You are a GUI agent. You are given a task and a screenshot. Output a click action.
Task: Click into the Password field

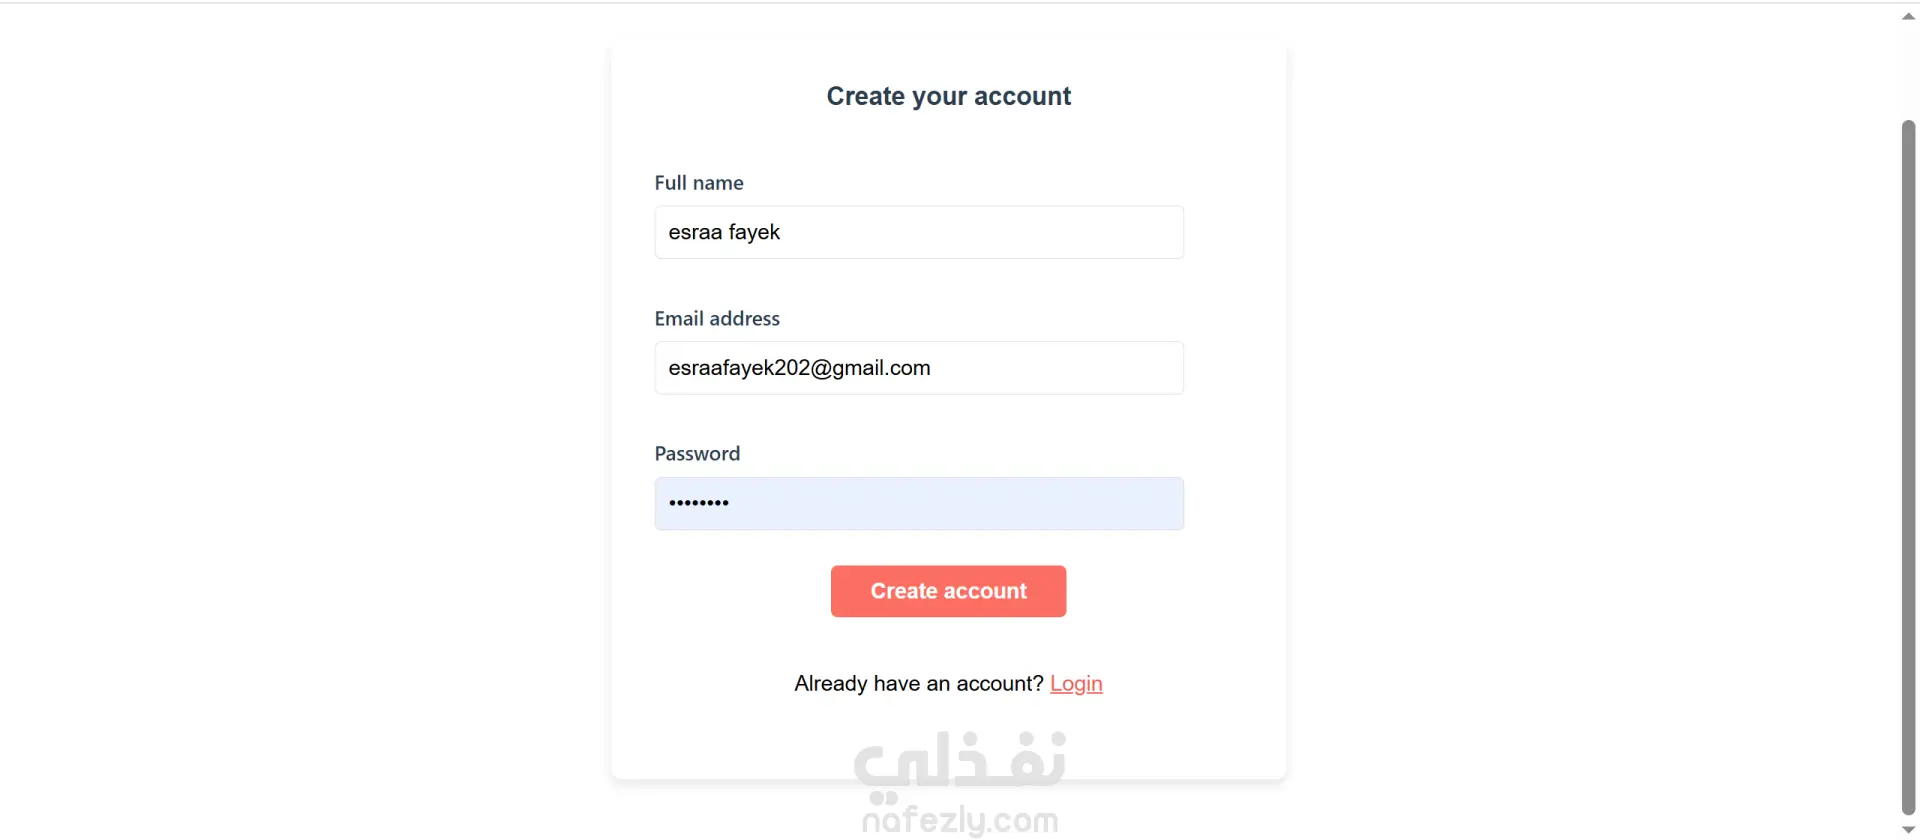918,503
